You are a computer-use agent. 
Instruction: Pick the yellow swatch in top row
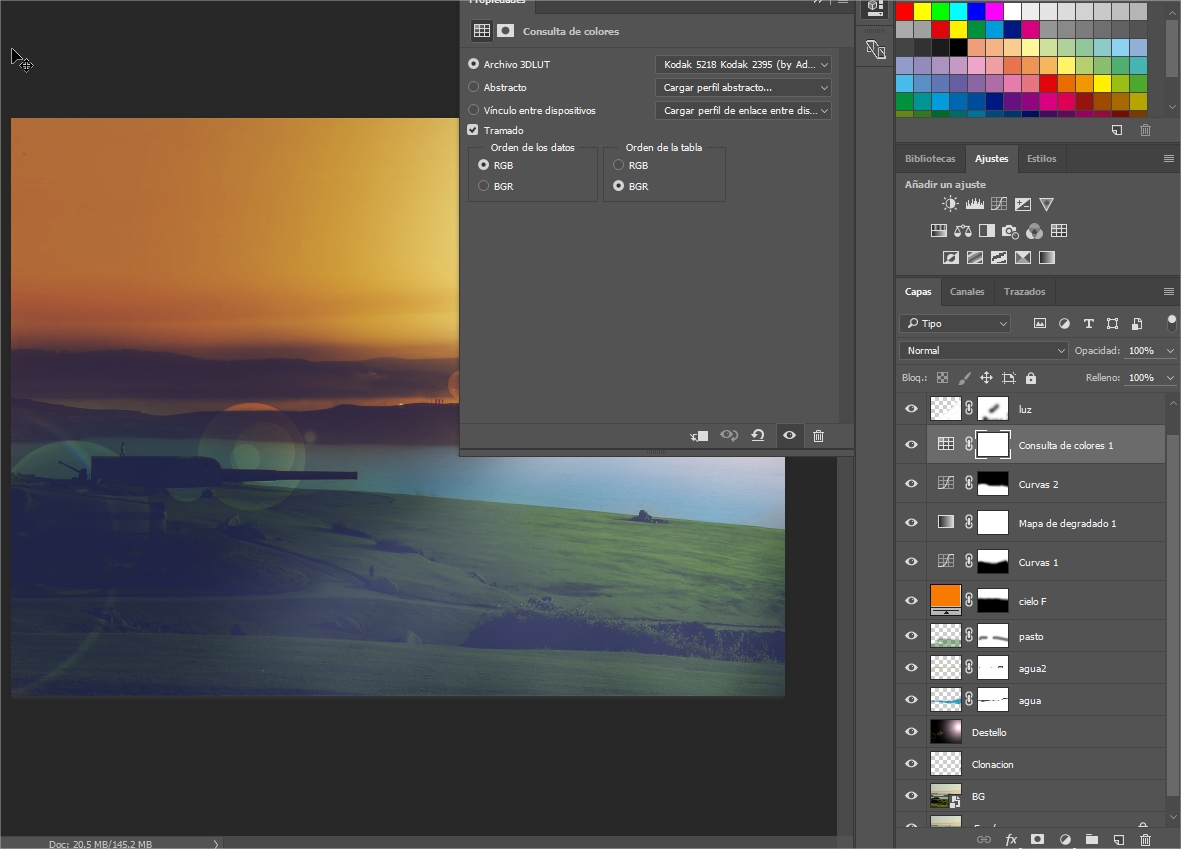coord(923,11)
